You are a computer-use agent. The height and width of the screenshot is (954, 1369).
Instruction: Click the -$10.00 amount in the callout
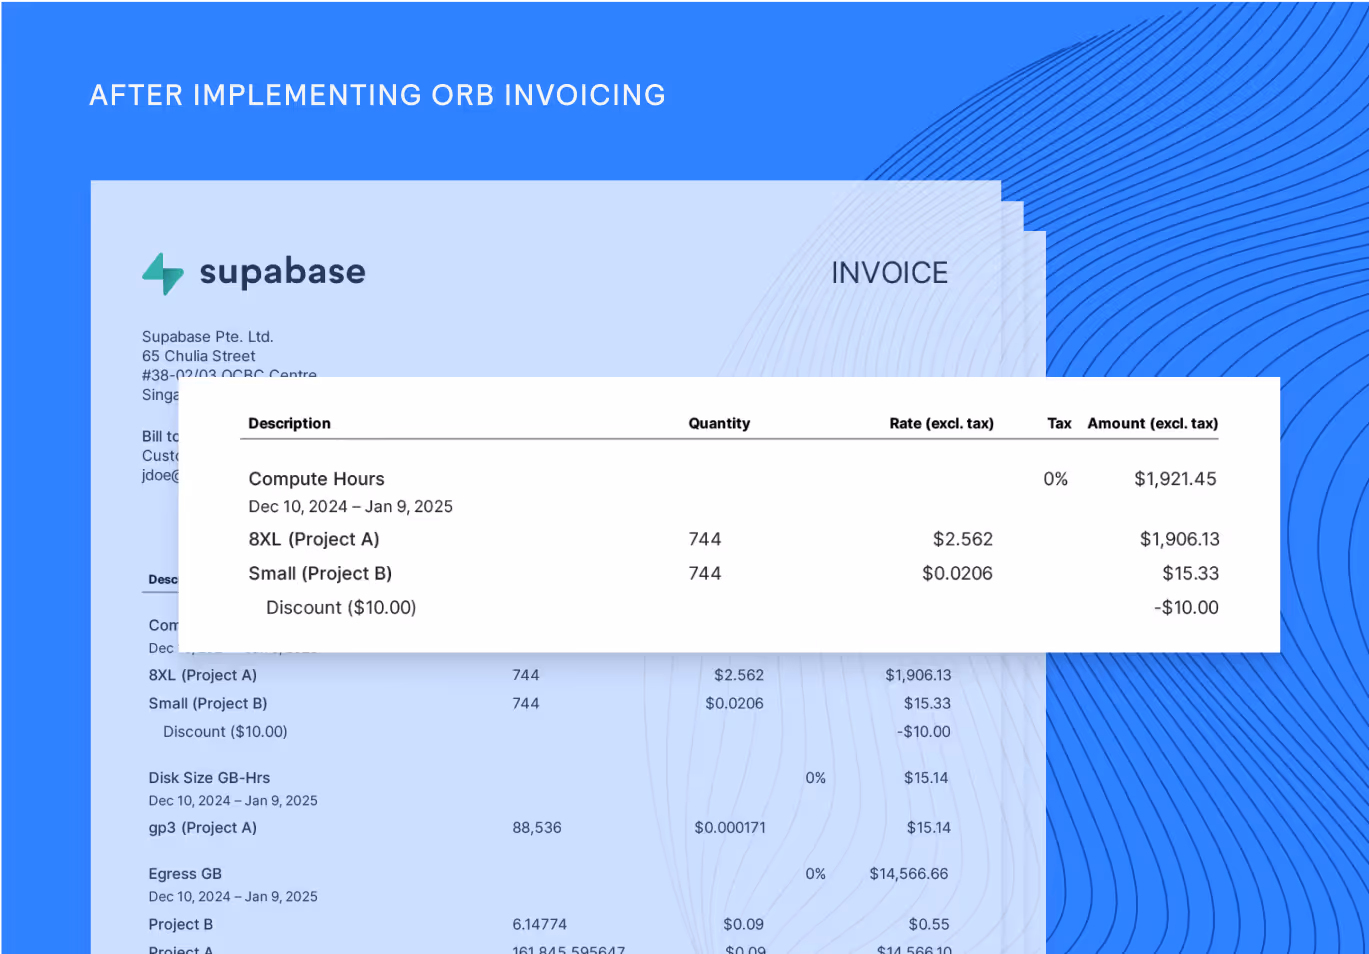point(1186,607)
